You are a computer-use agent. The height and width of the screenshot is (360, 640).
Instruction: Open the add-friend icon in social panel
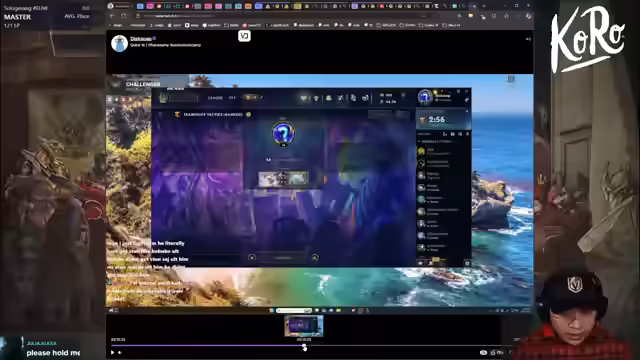coord(445,134)
